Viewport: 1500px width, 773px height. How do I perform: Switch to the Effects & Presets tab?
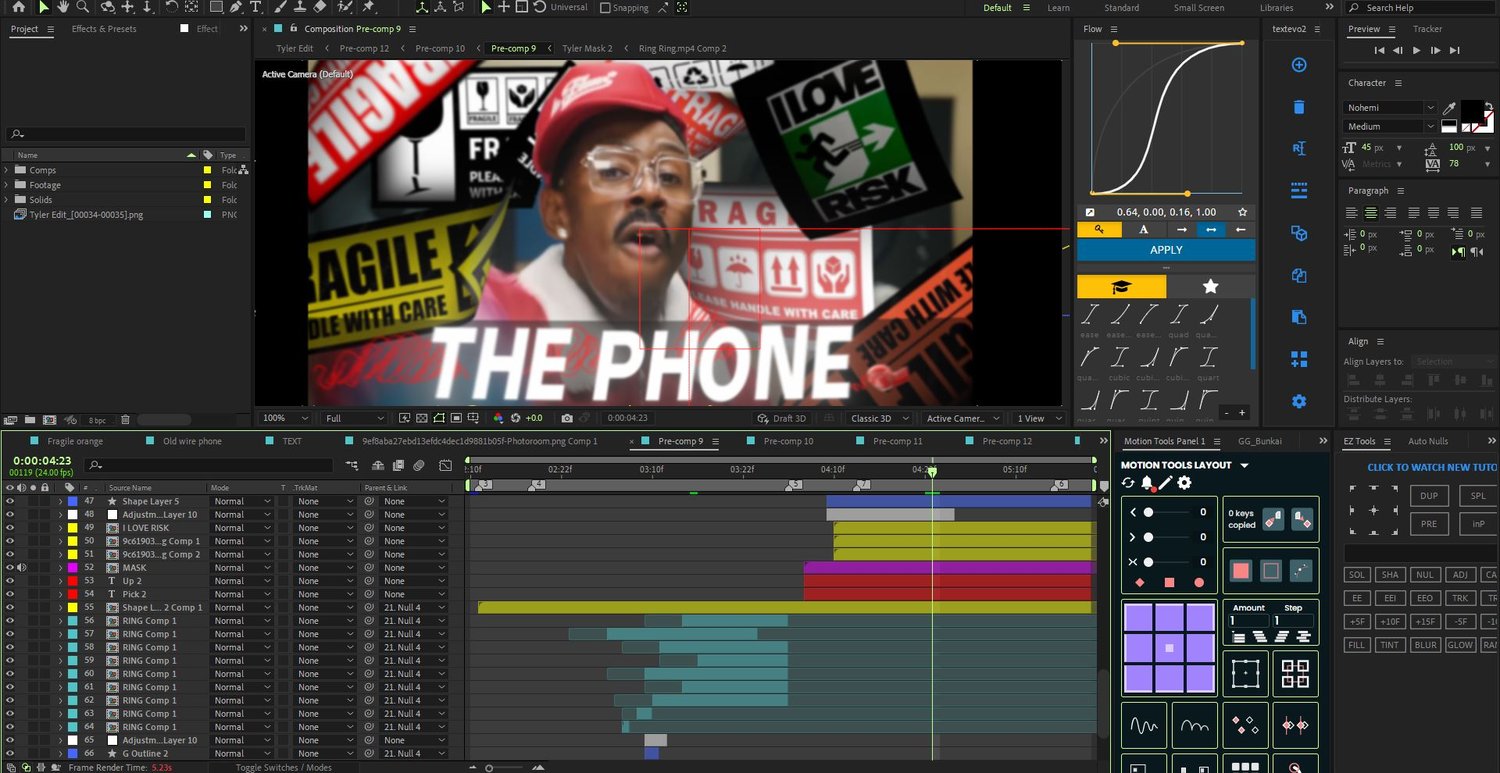point(104,29)
